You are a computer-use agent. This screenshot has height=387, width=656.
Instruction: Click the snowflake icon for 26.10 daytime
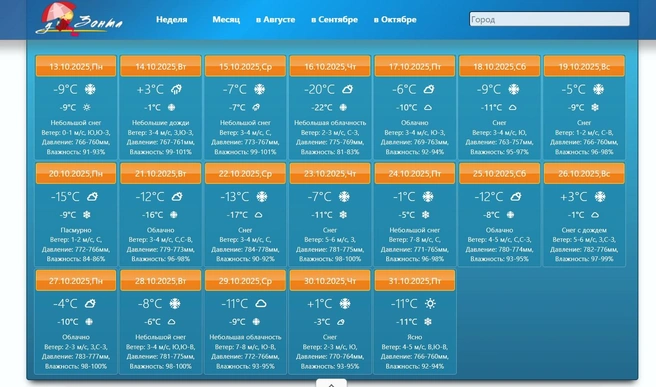click(600, 197)
